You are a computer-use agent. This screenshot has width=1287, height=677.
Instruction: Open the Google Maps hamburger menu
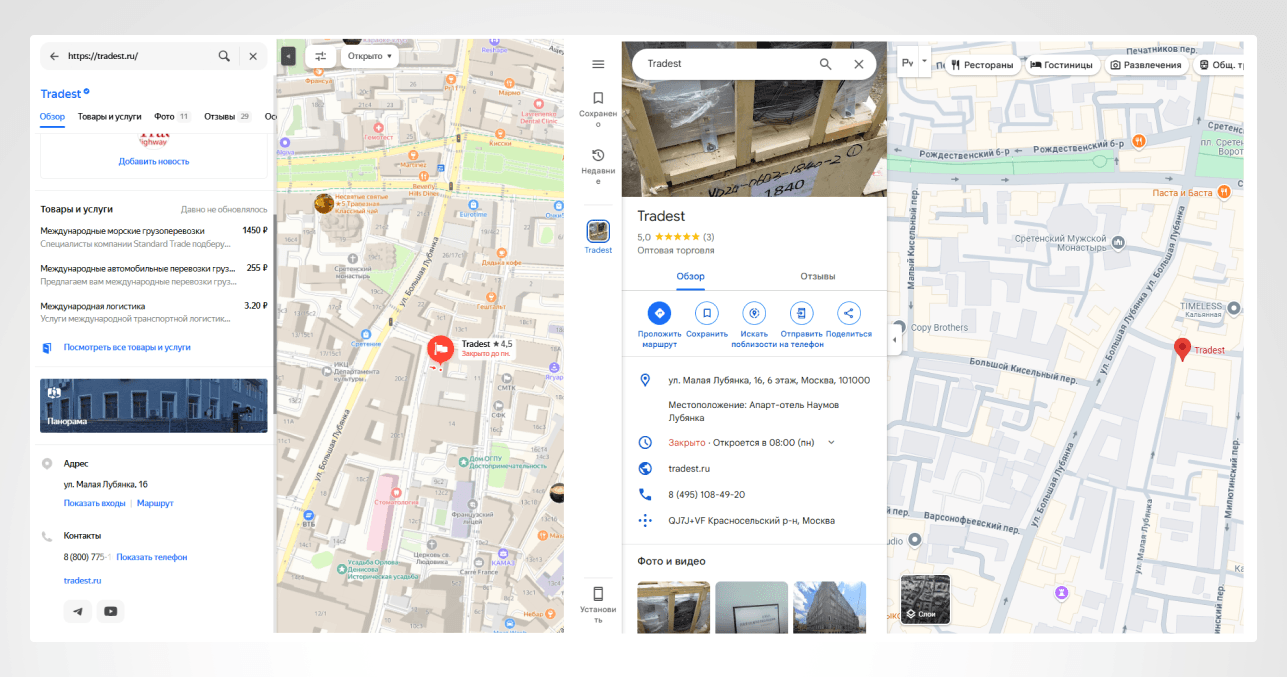pos(598,64)
